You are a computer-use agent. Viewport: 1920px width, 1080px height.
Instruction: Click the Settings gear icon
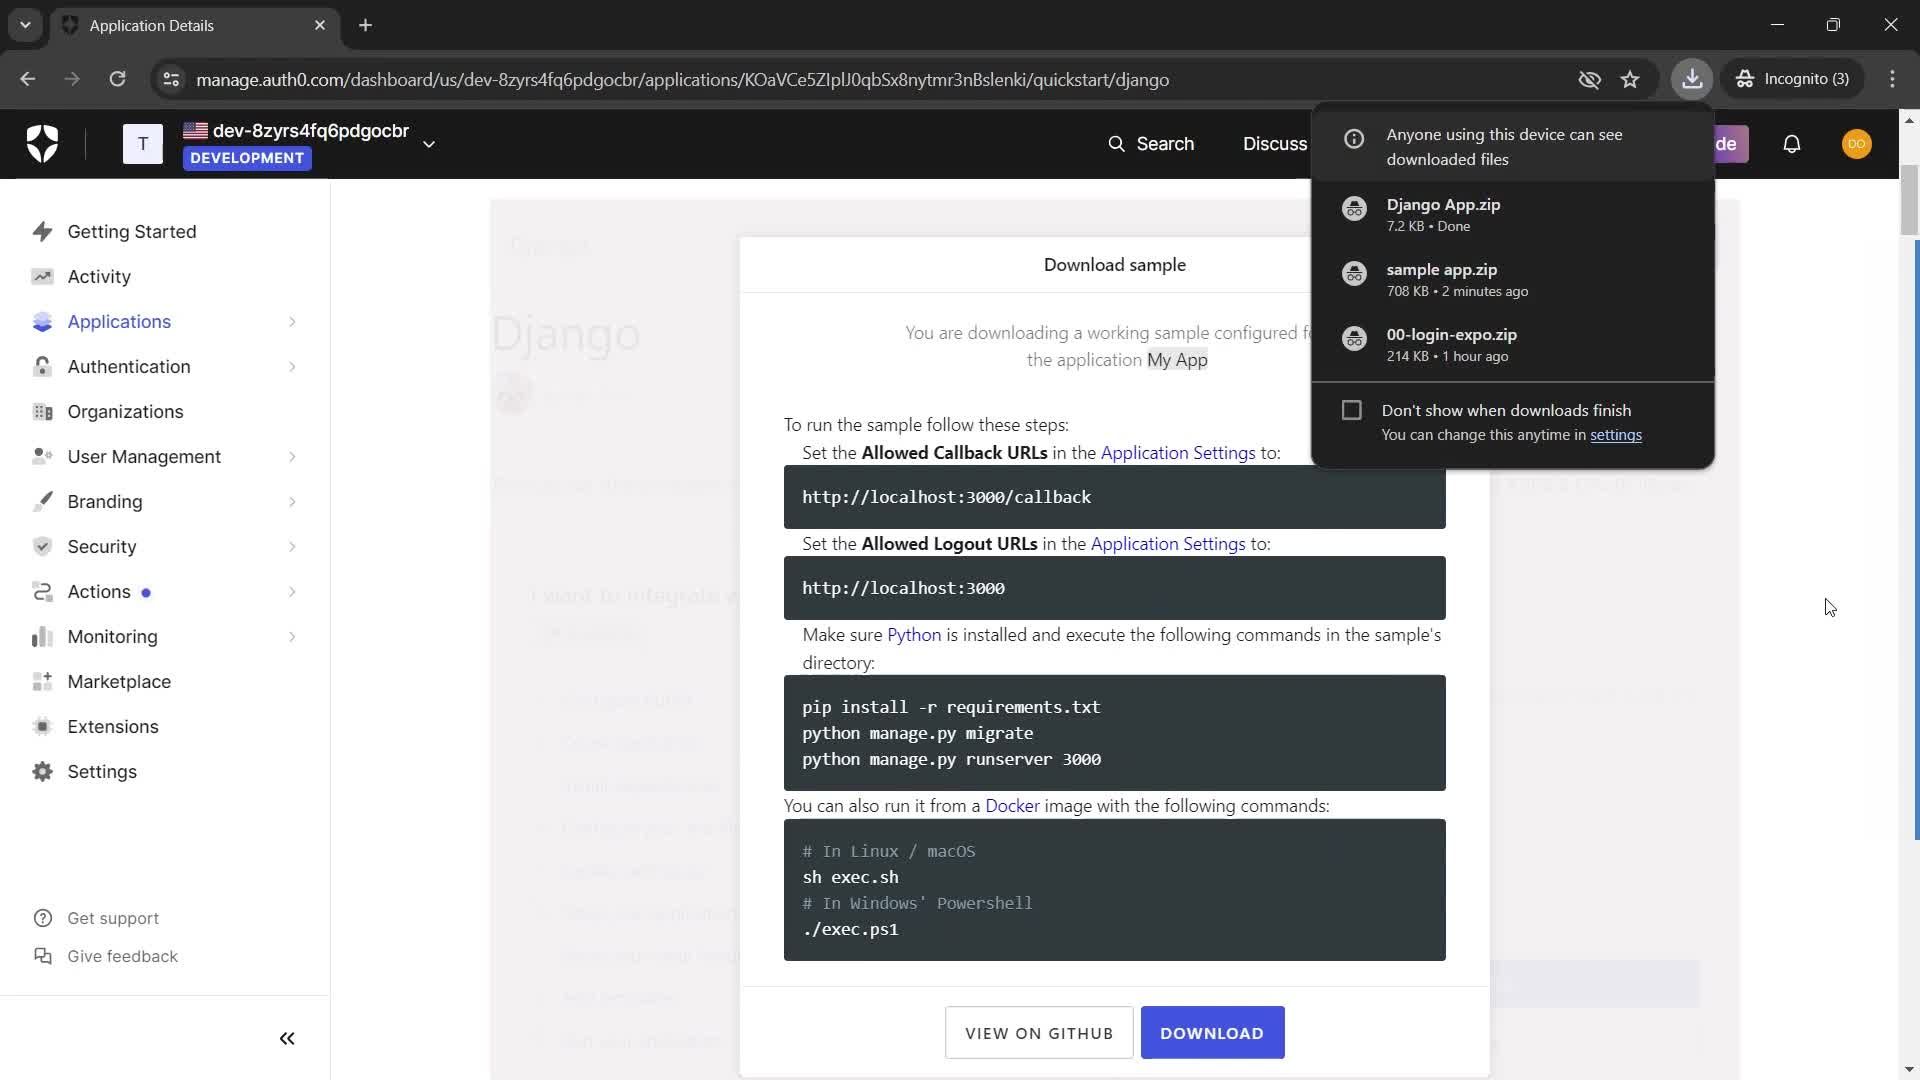42,772
